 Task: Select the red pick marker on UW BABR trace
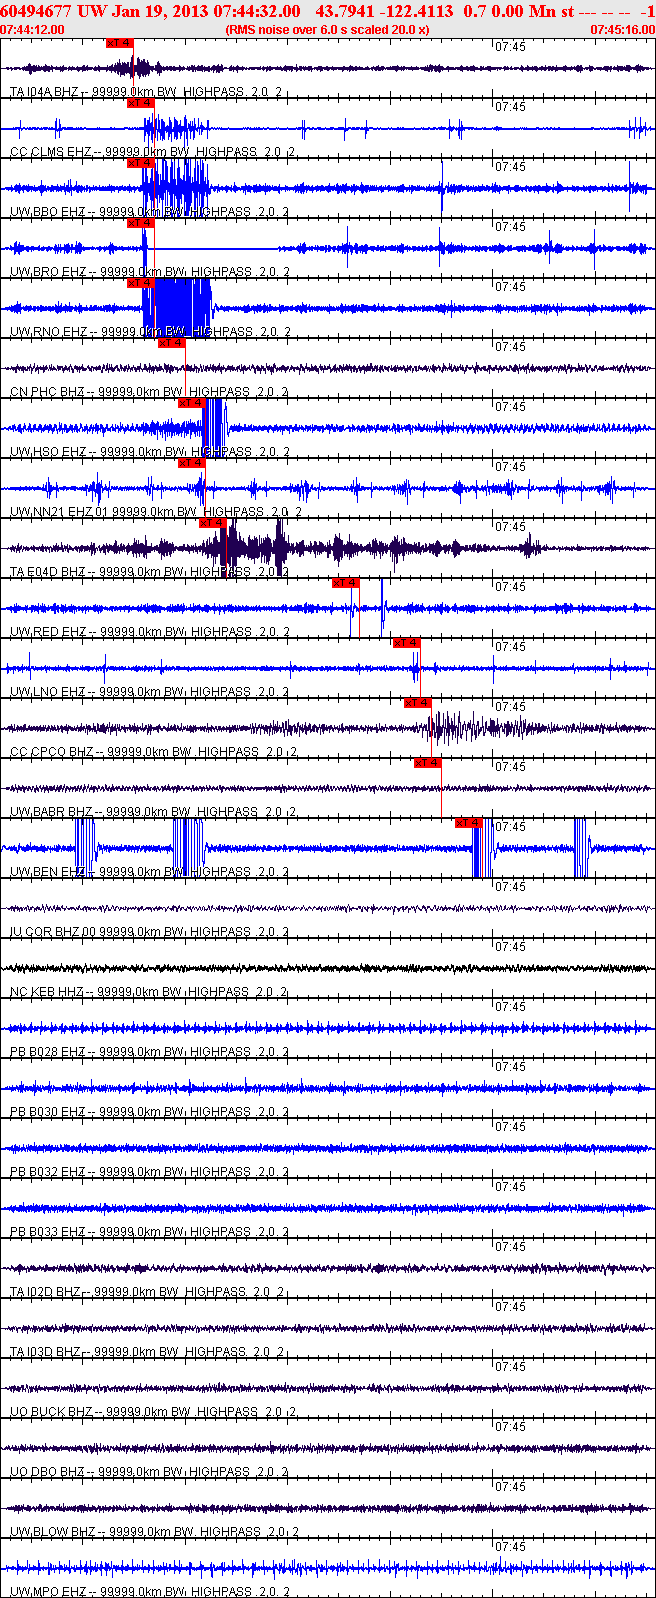428,763
